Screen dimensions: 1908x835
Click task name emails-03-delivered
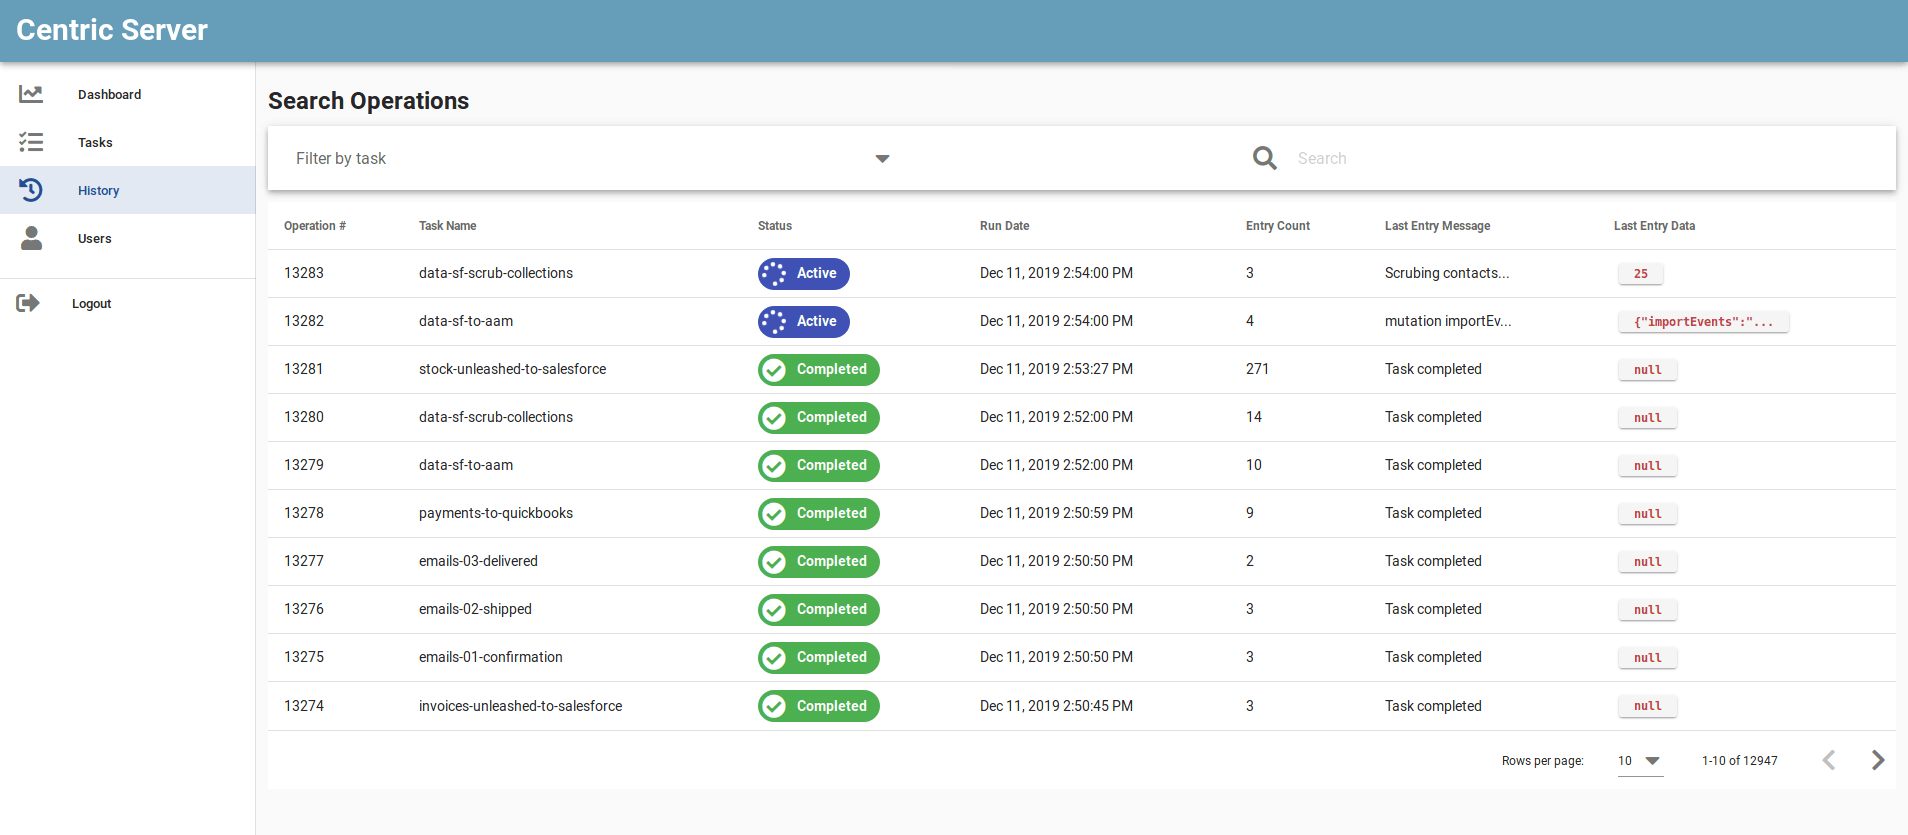tap(478, 561)
